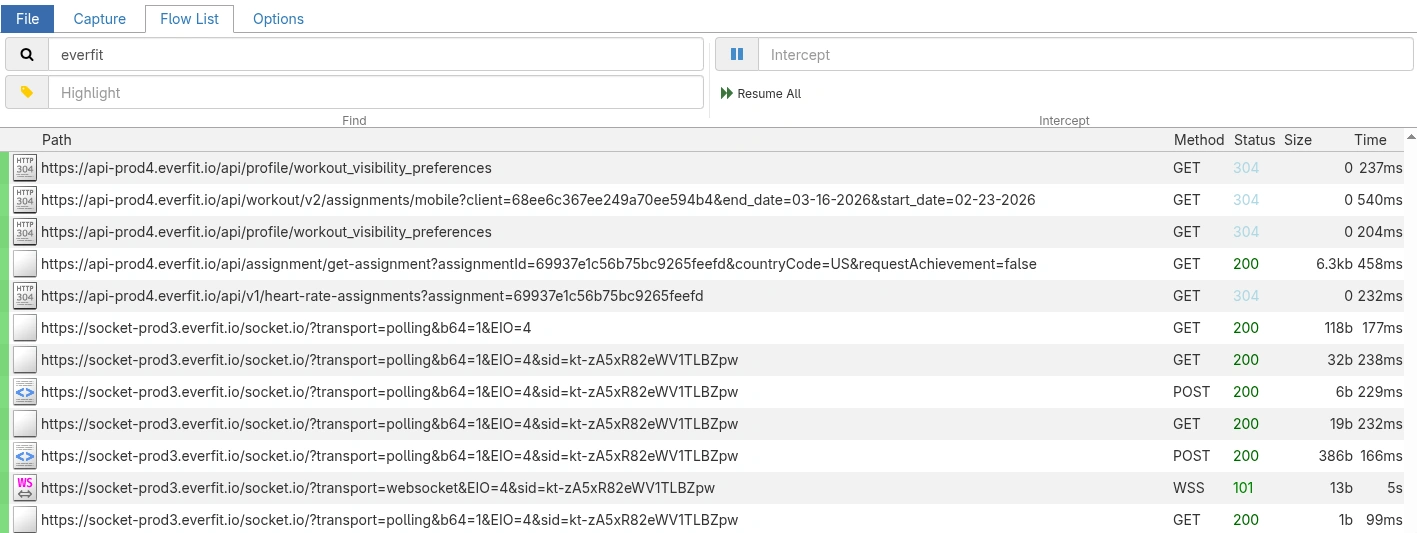Click the yellow highlight tag icon
This screenshot has height=533, width=1417.
(x=27, y=93)
